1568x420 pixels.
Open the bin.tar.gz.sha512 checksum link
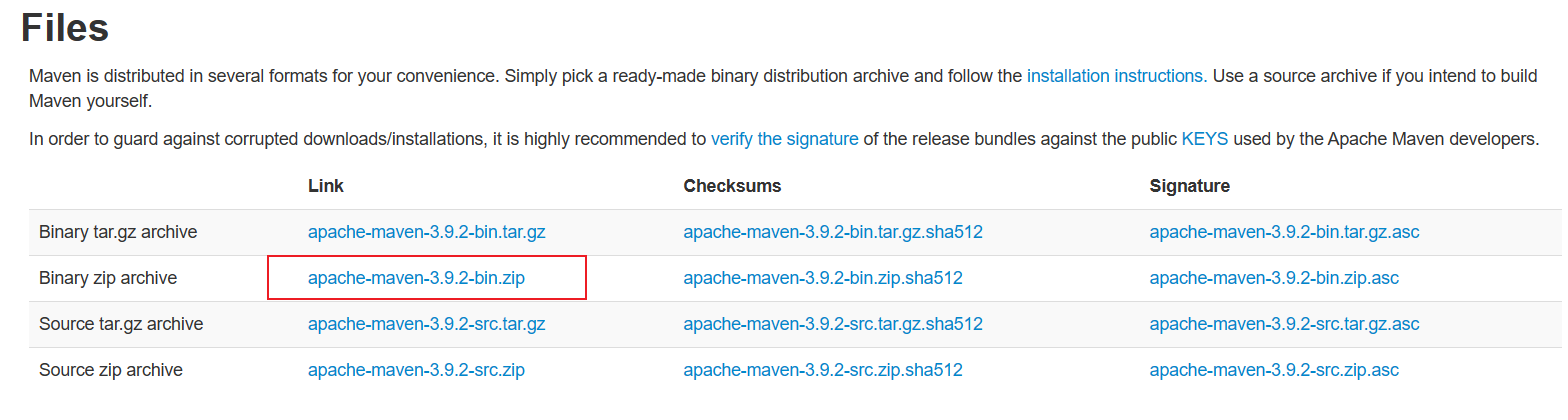(833, 232)
